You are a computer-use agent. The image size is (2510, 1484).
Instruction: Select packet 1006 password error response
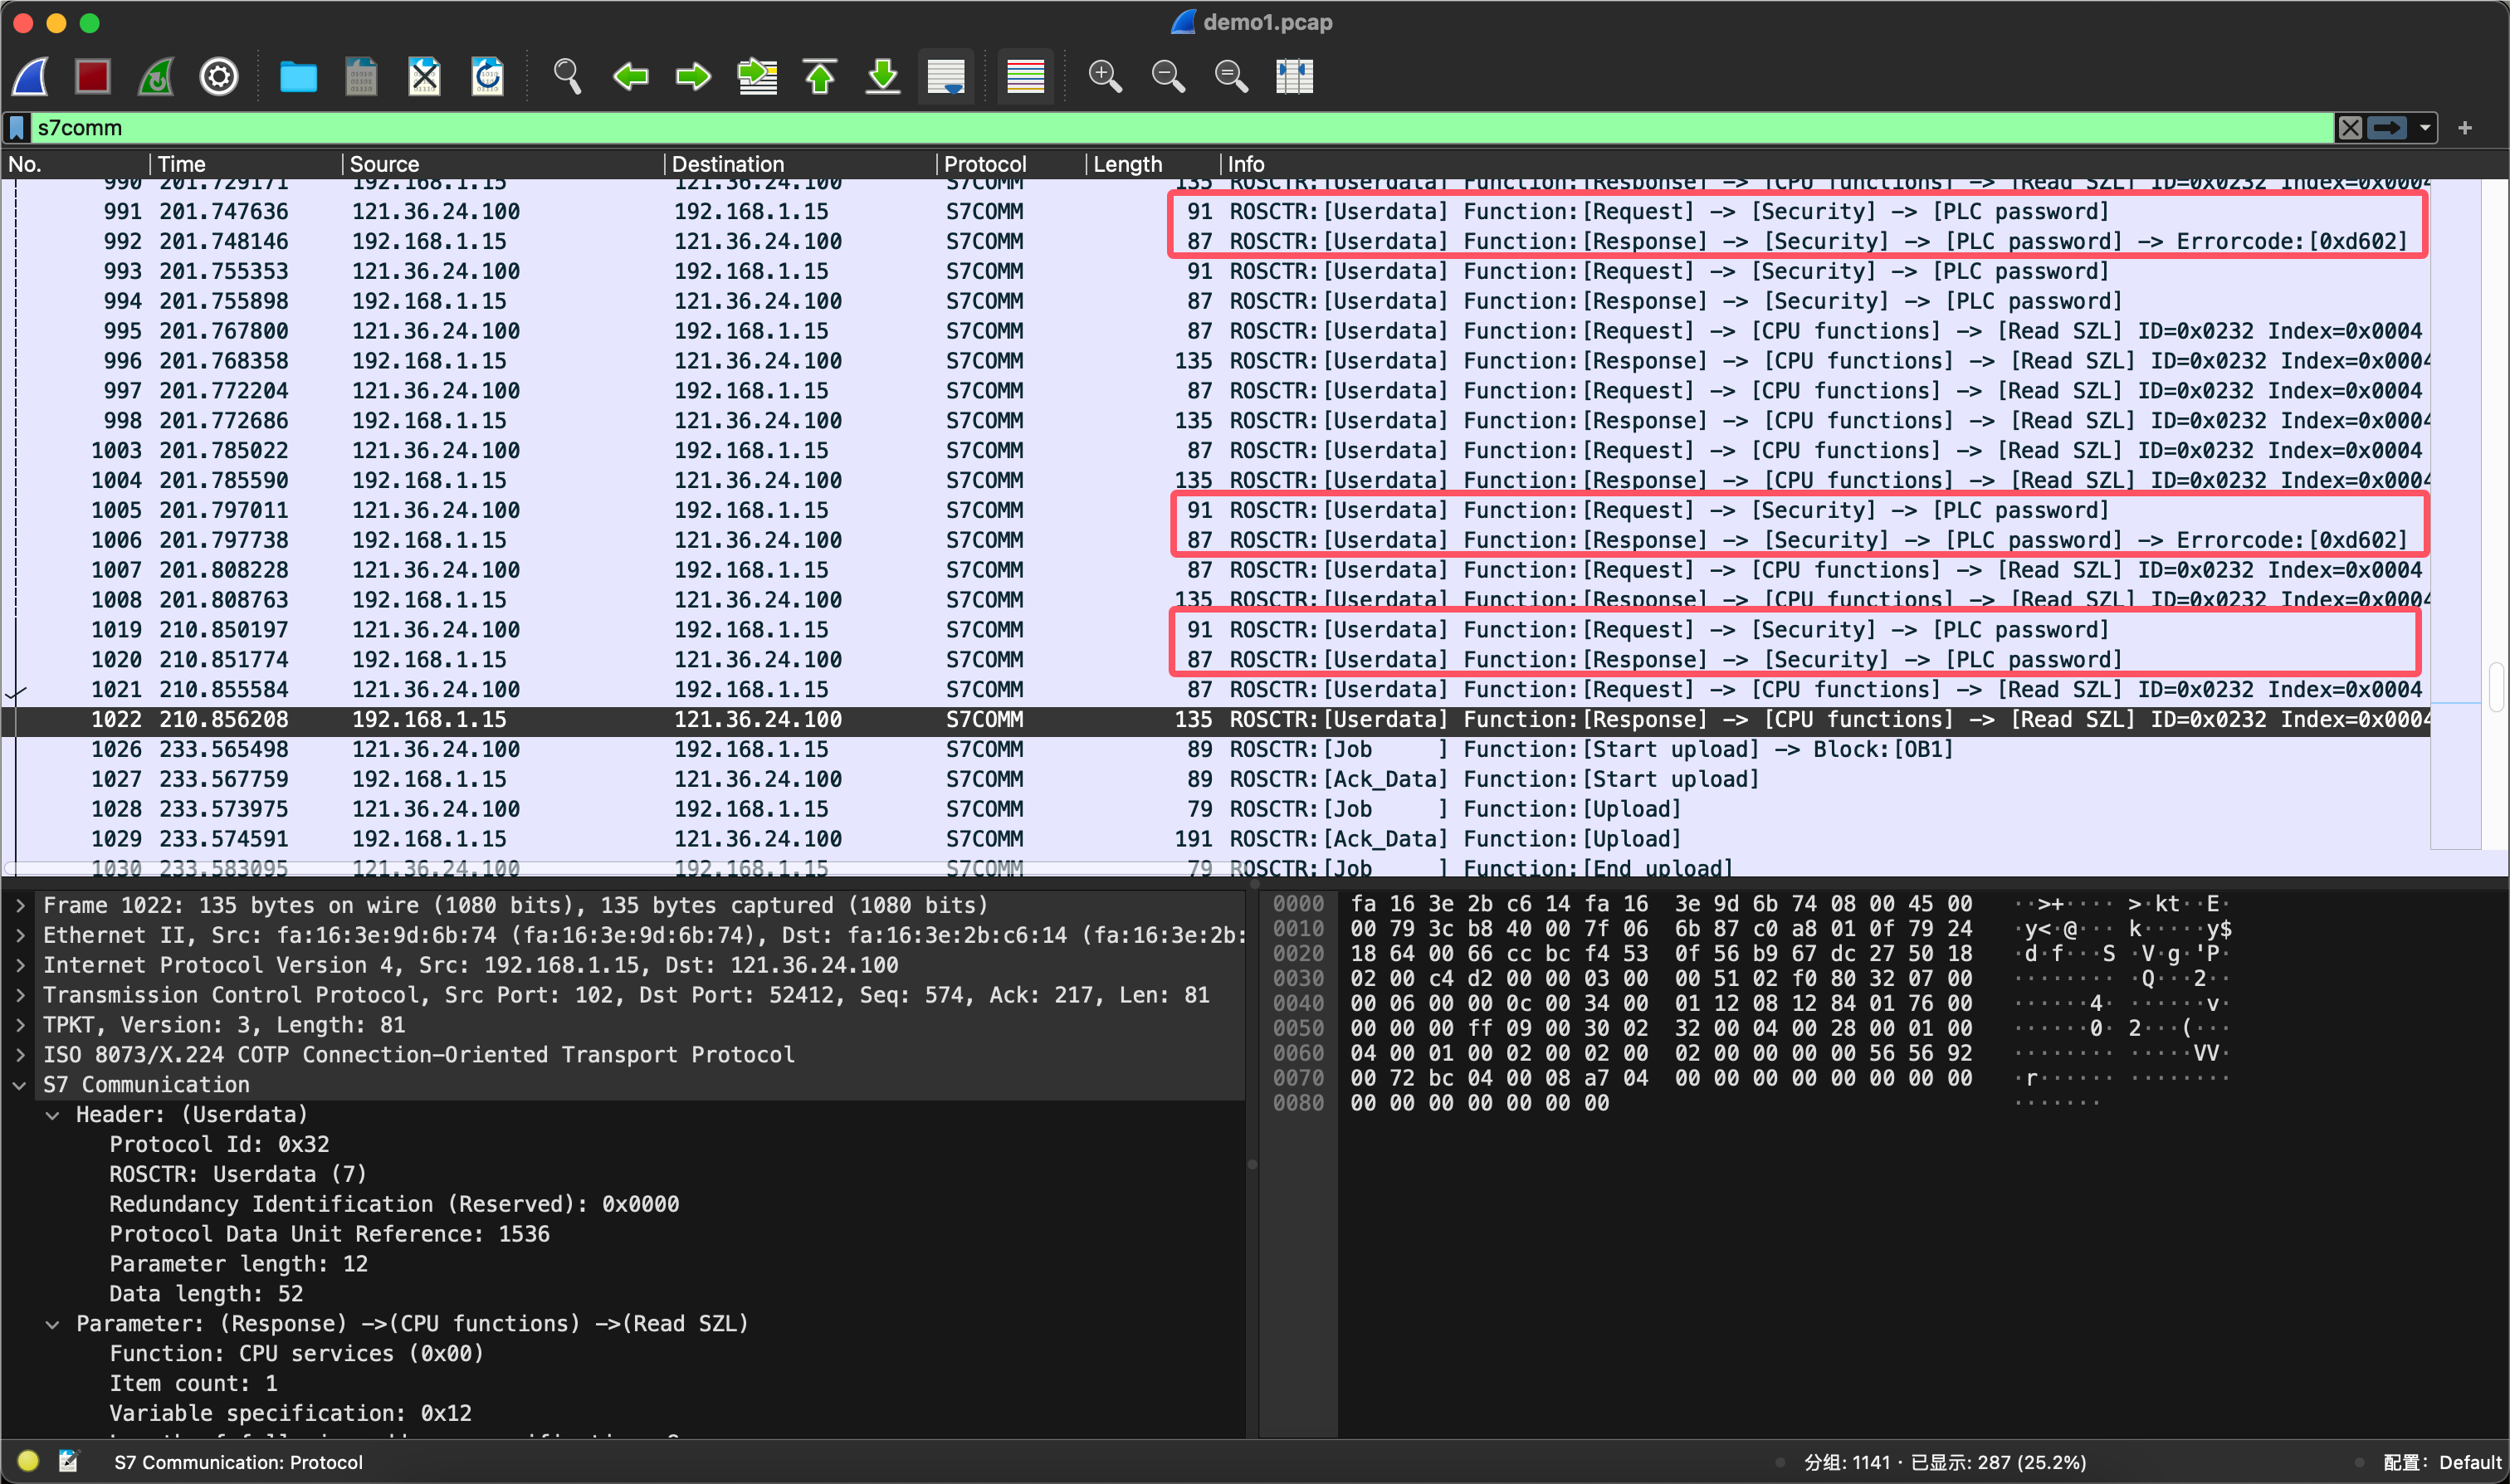click(x=1215, y=541)
